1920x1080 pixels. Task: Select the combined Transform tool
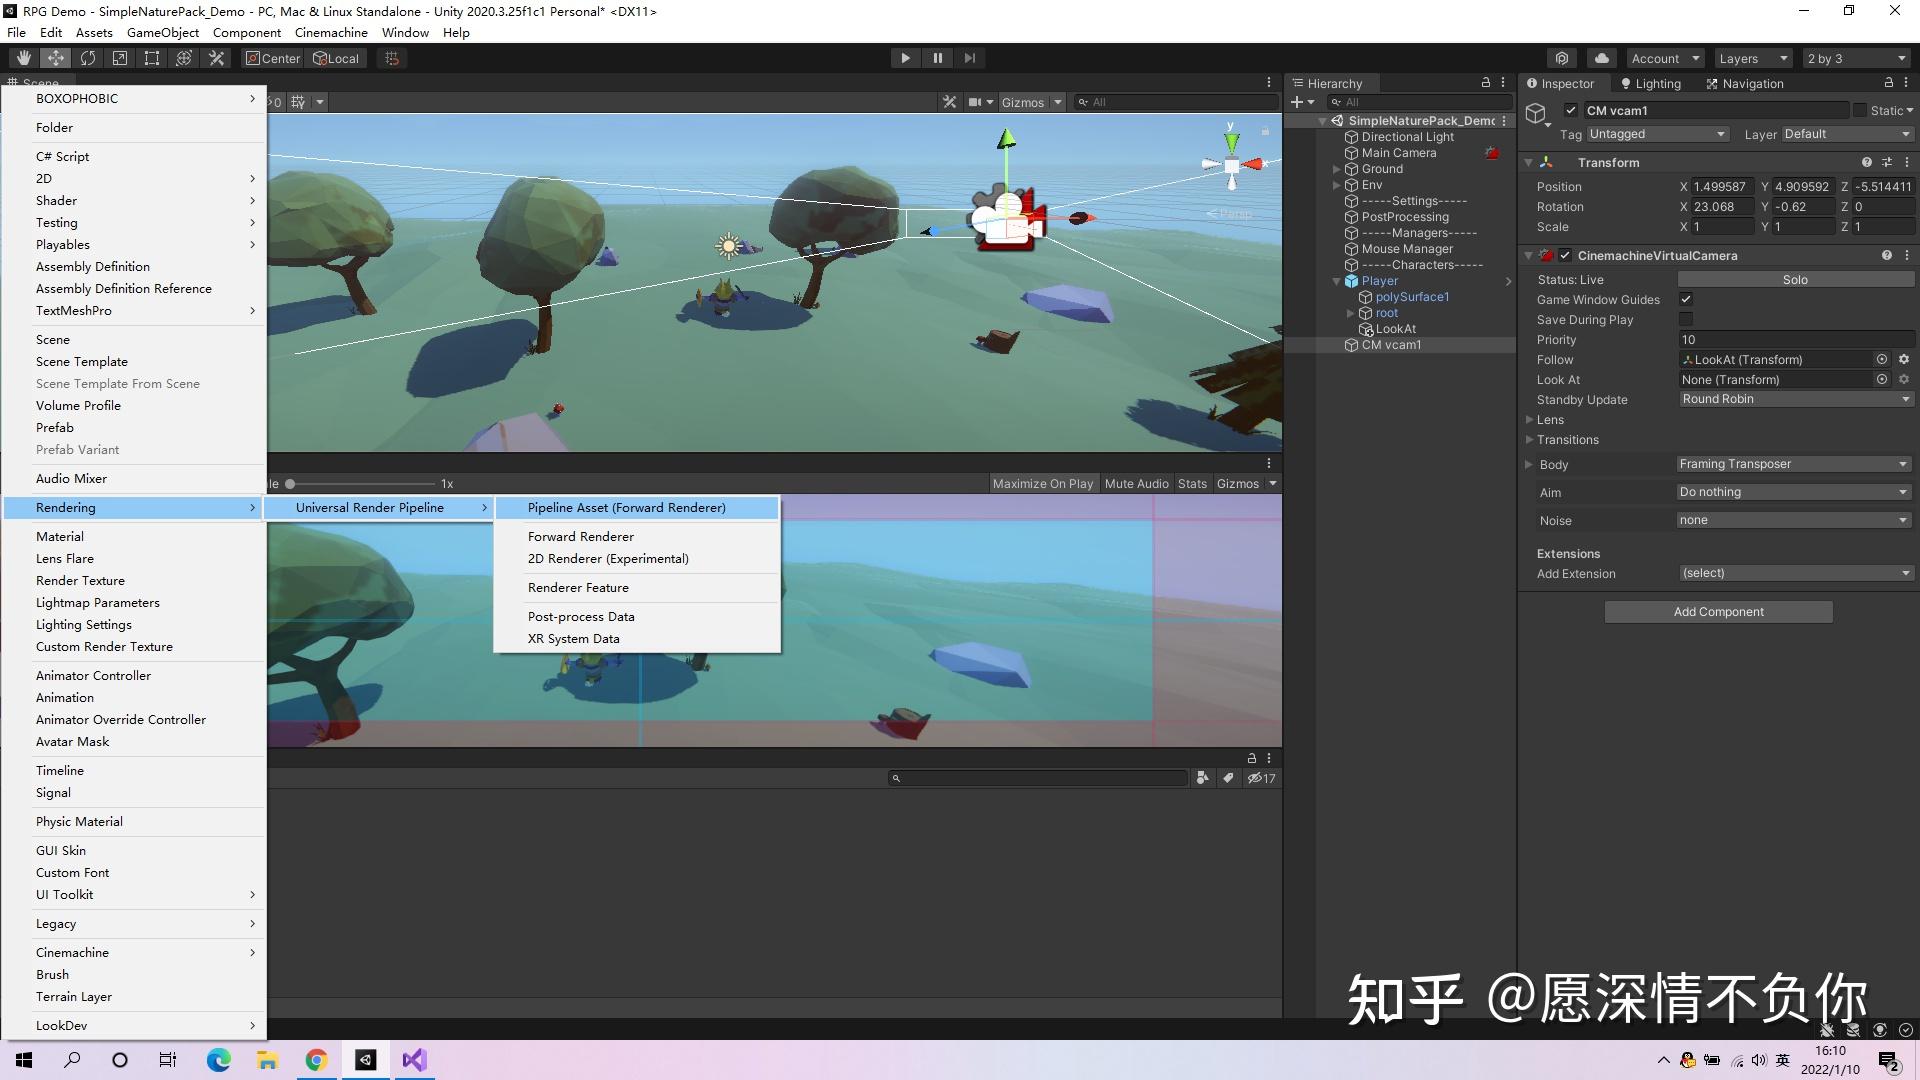coord(184,58)
